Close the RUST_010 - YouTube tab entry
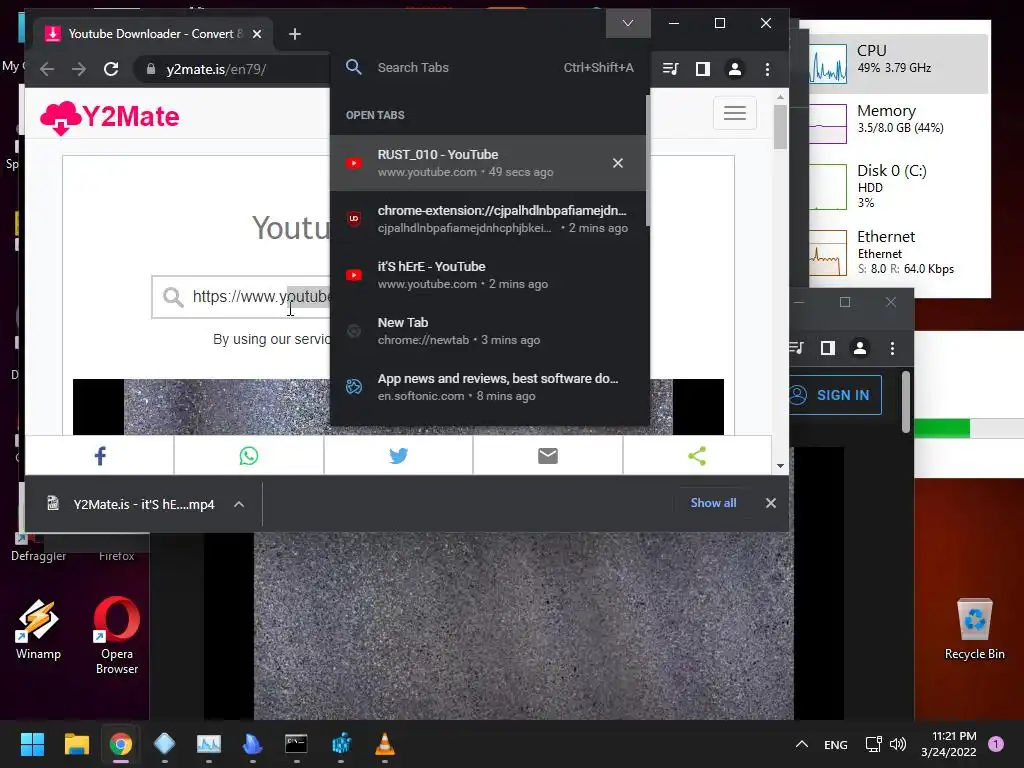 (x=618, y=163)
